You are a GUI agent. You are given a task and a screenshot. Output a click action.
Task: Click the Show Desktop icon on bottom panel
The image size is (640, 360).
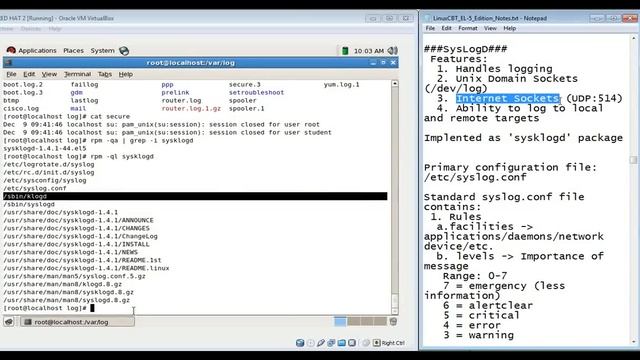9,322
